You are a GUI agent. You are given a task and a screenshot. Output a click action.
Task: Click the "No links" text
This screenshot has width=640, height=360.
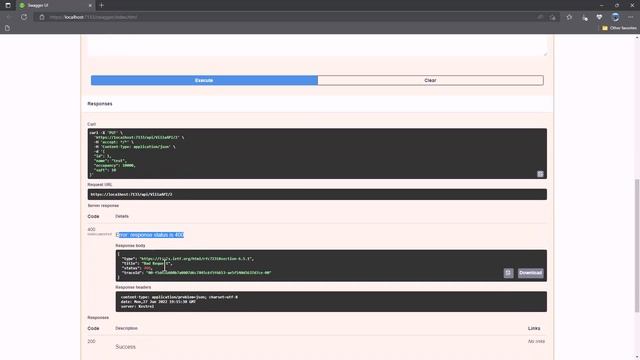(536, 341)
